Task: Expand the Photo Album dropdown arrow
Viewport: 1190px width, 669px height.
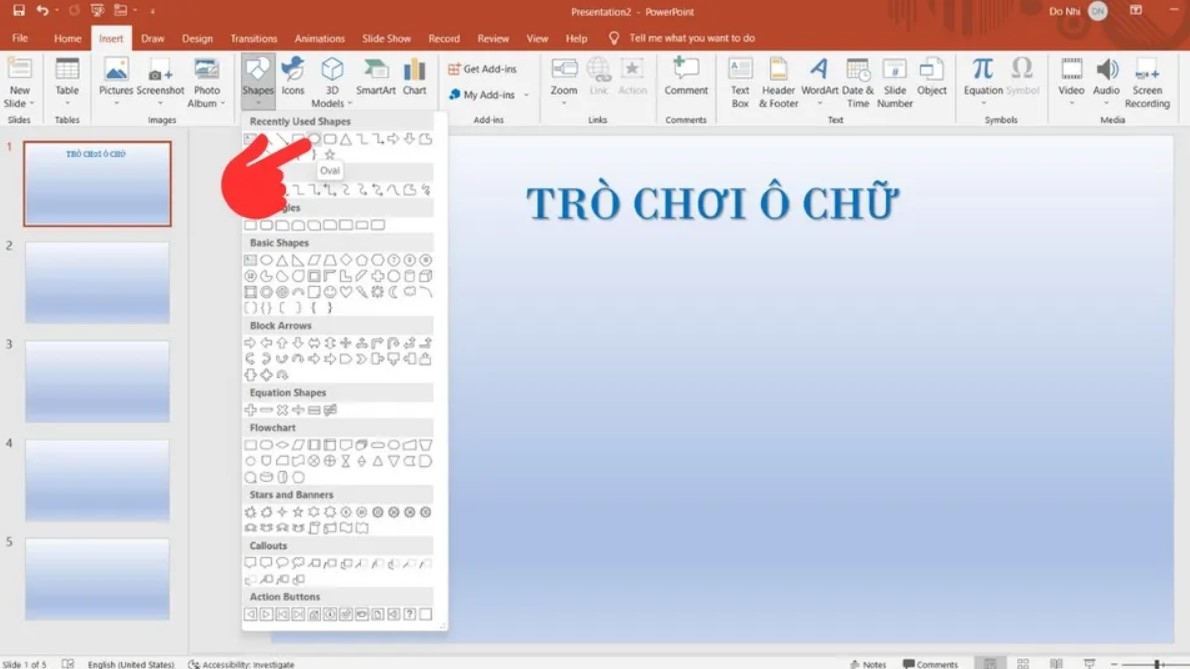Action: point(222,104)
